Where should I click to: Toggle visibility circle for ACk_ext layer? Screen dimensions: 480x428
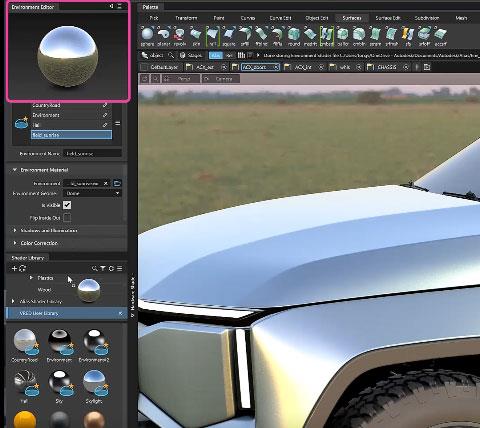pyautogui.click(x=224, y=67)
